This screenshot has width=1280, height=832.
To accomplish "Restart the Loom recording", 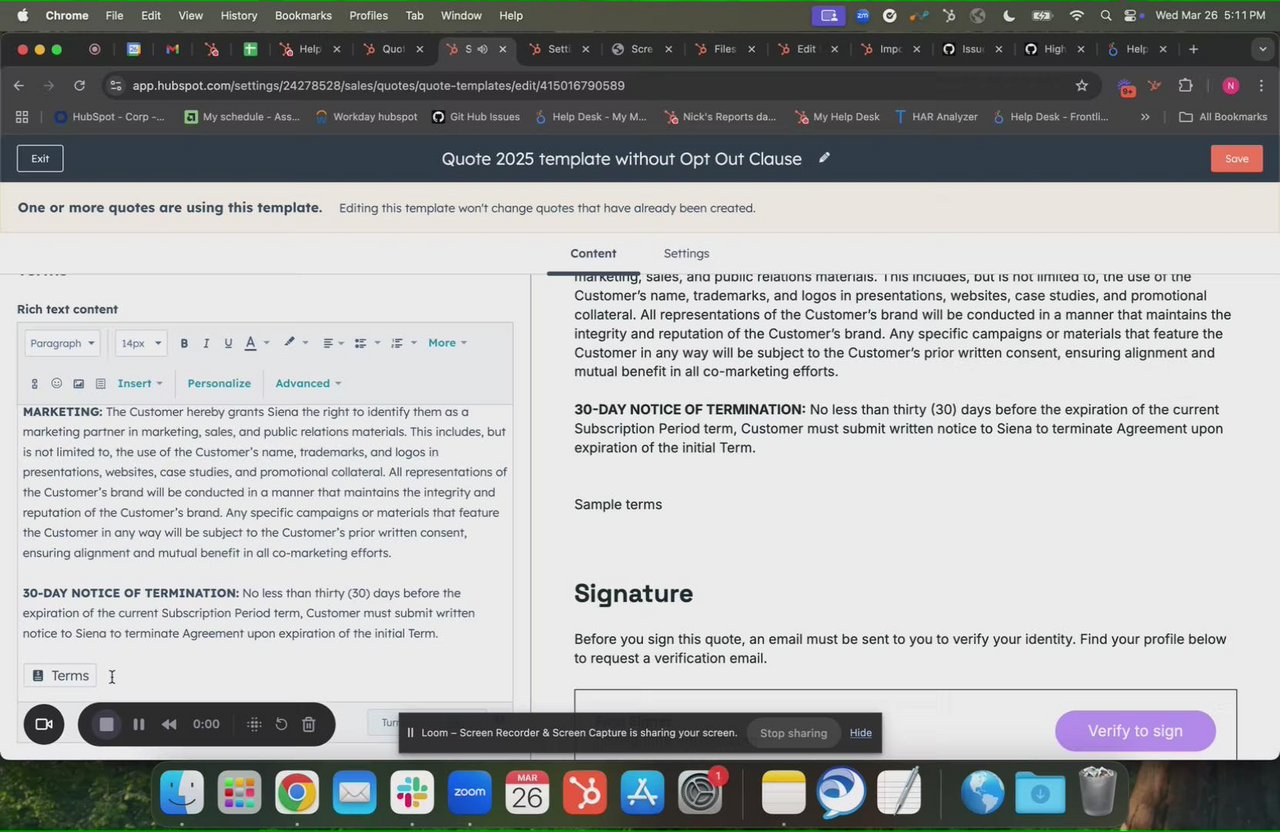I will 281,724.
